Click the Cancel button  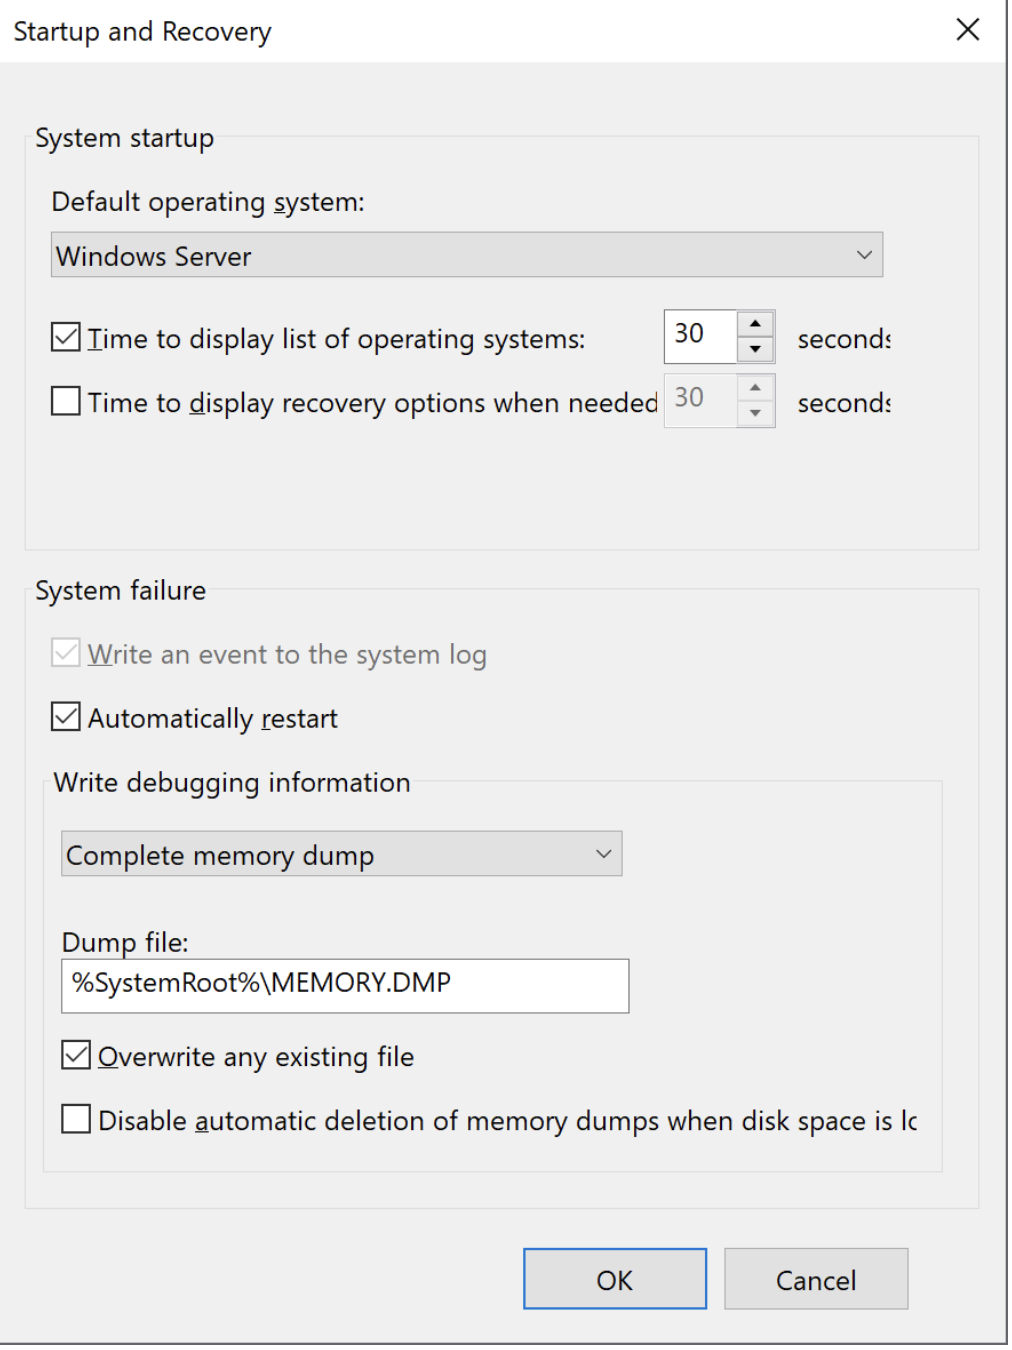[815, 1279]
